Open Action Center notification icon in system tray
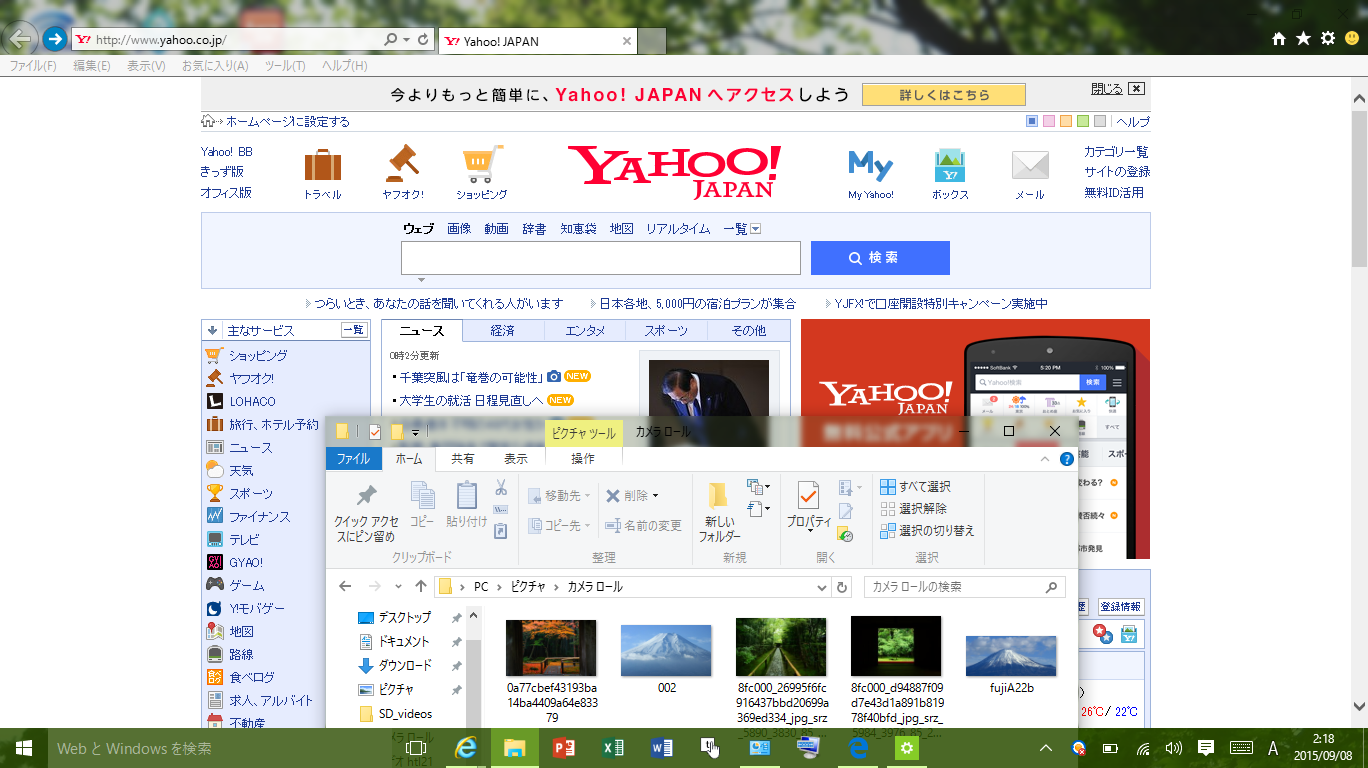1368x768 pixels. coord(1206,747)
